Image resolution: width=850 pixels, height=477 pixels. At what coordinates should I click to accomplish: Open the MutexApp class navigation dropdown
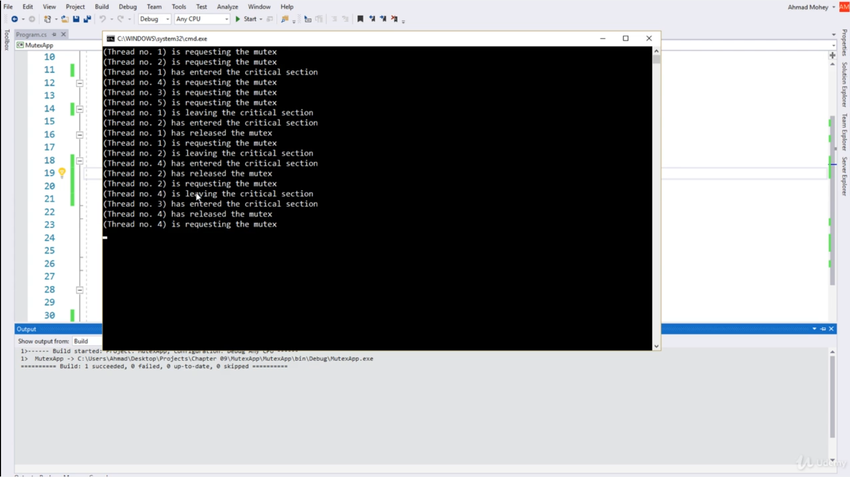[x=60, y=45]
